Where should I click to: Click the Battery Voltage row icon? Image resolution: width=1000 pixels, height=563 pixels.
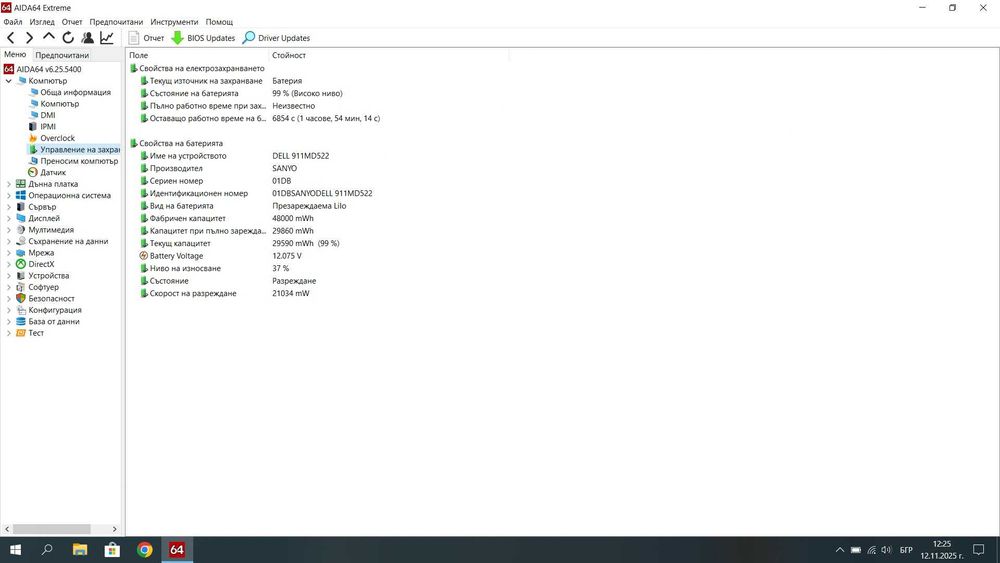point(143,256)
